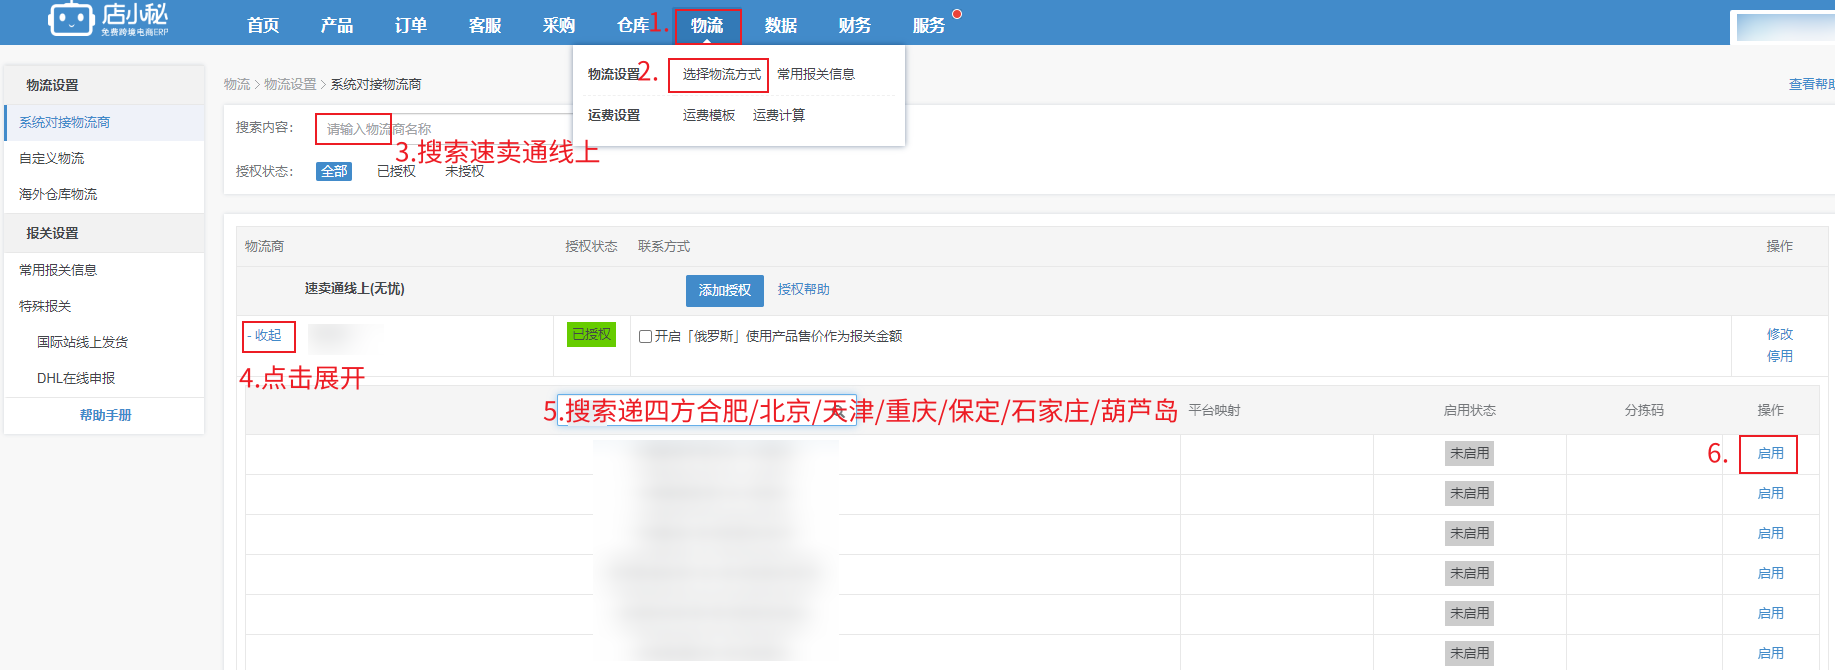
Task: Choose 运费计算 in the dropdown
Action: pos(779,115)
